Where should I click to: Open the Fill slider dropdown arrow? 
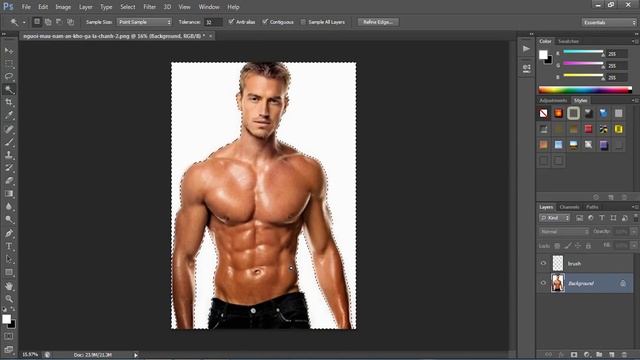click(634, 245)
